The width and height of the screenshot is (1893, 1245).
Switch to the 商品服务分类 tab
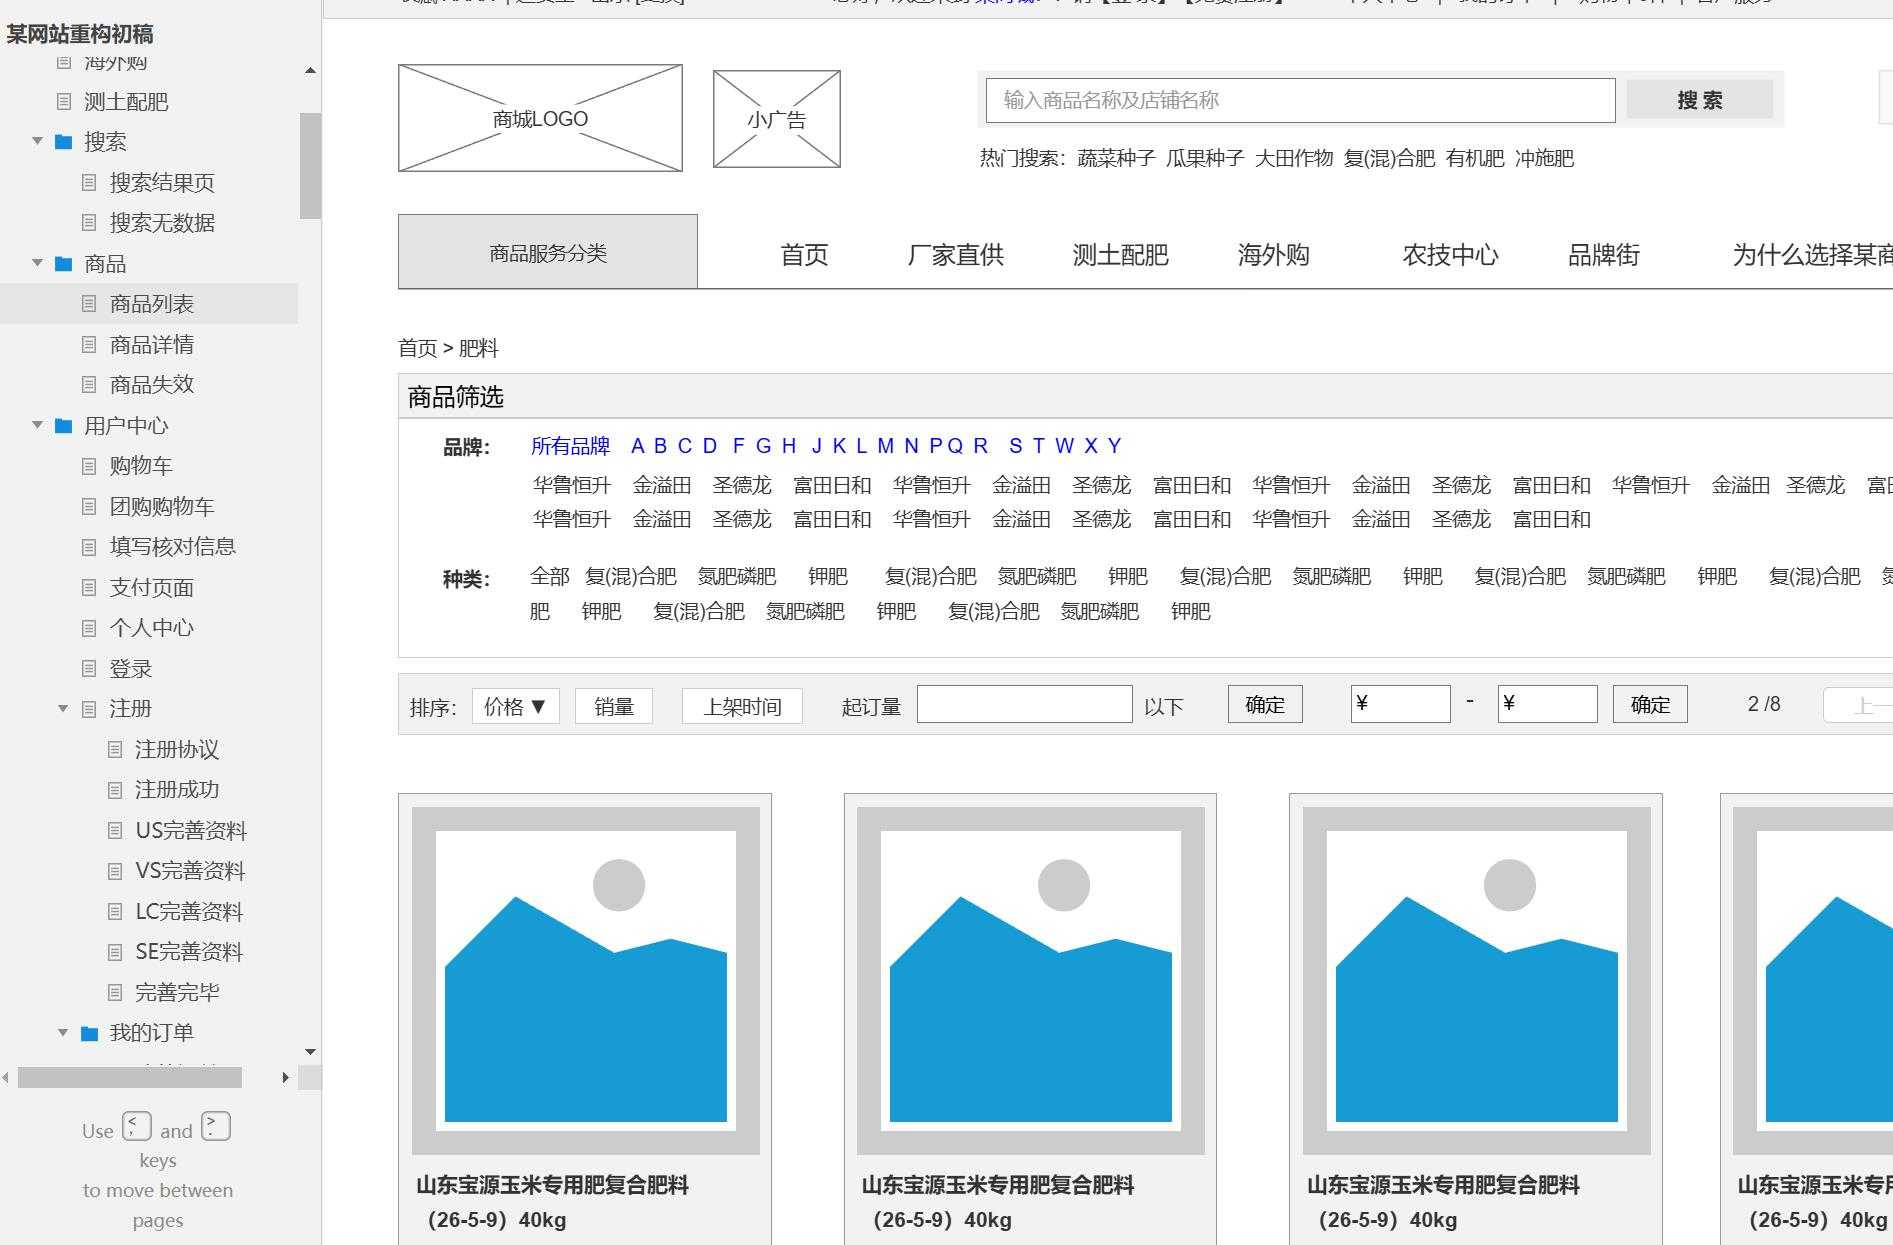point(547,252)
